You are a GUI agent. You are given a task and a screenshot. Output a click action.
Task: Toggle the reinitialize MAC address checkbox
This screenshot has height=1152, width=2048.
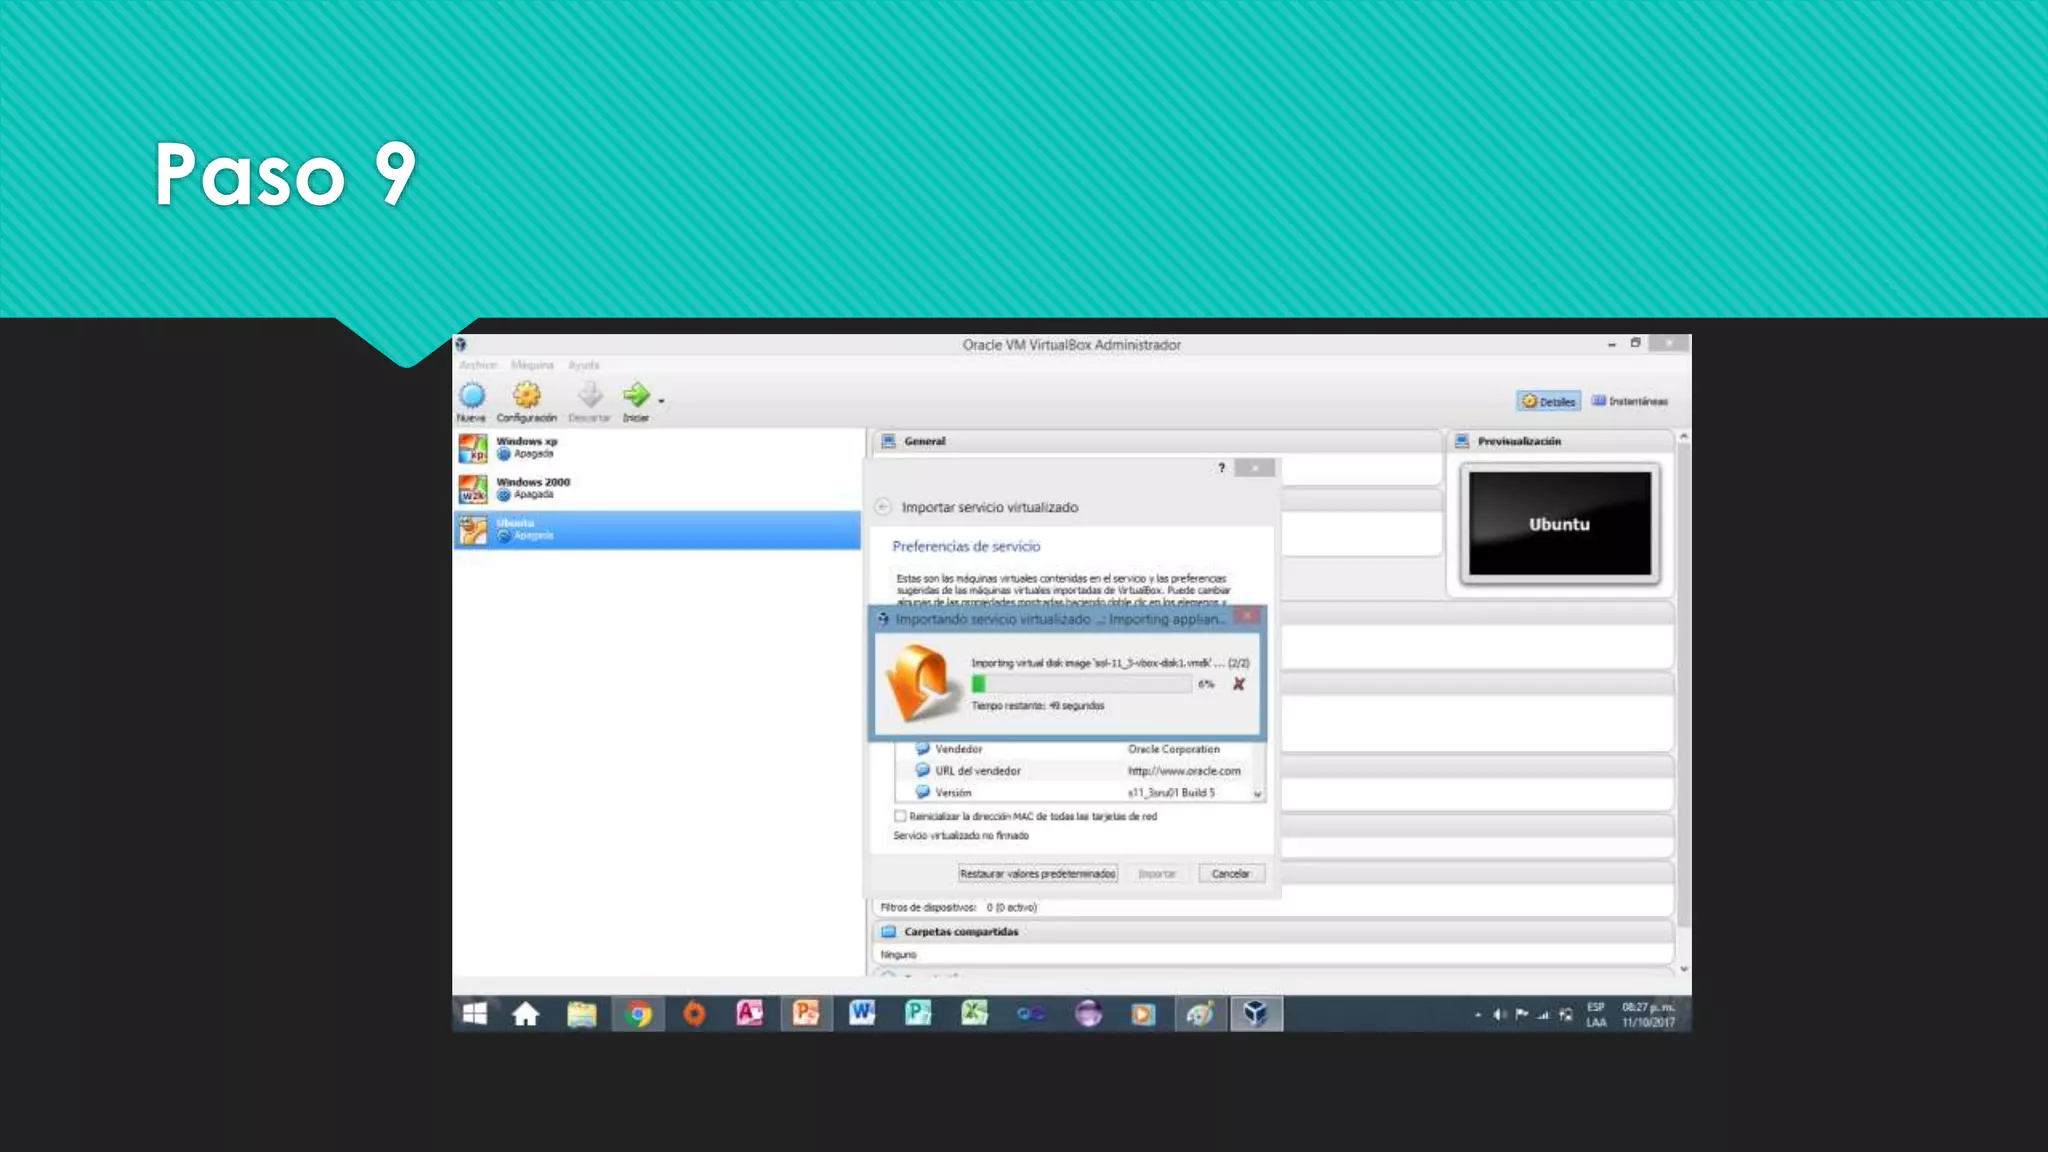[x=900, y=816]
